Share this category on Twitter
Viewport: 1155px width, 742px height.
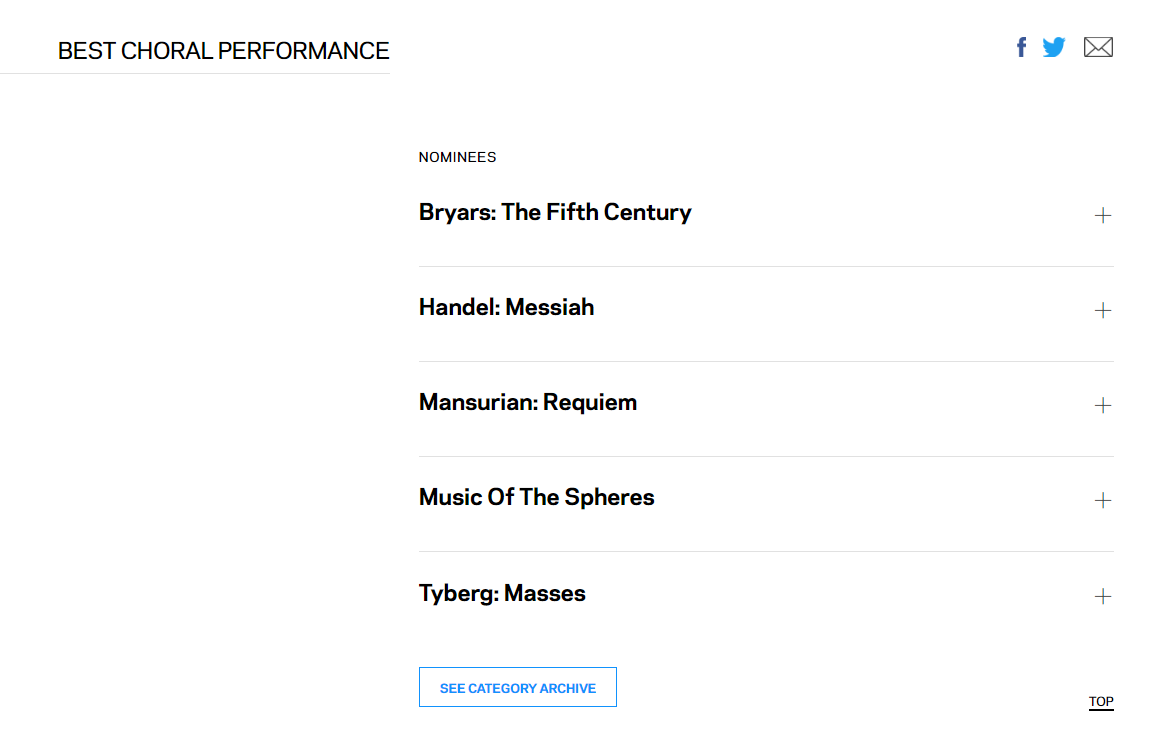tap(1054, 47)
